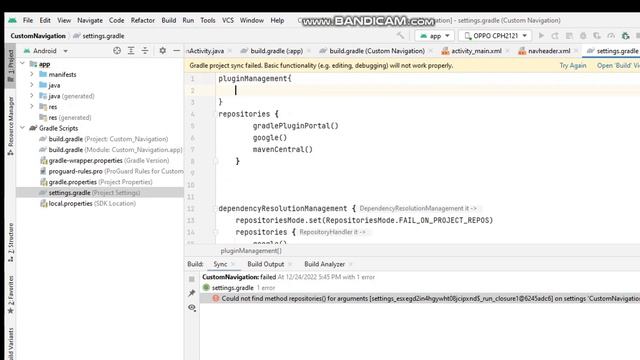The height and width of the screenshot is (360, 640).
Task: Collapse the Gradle Scripts node
Action: 22,128
